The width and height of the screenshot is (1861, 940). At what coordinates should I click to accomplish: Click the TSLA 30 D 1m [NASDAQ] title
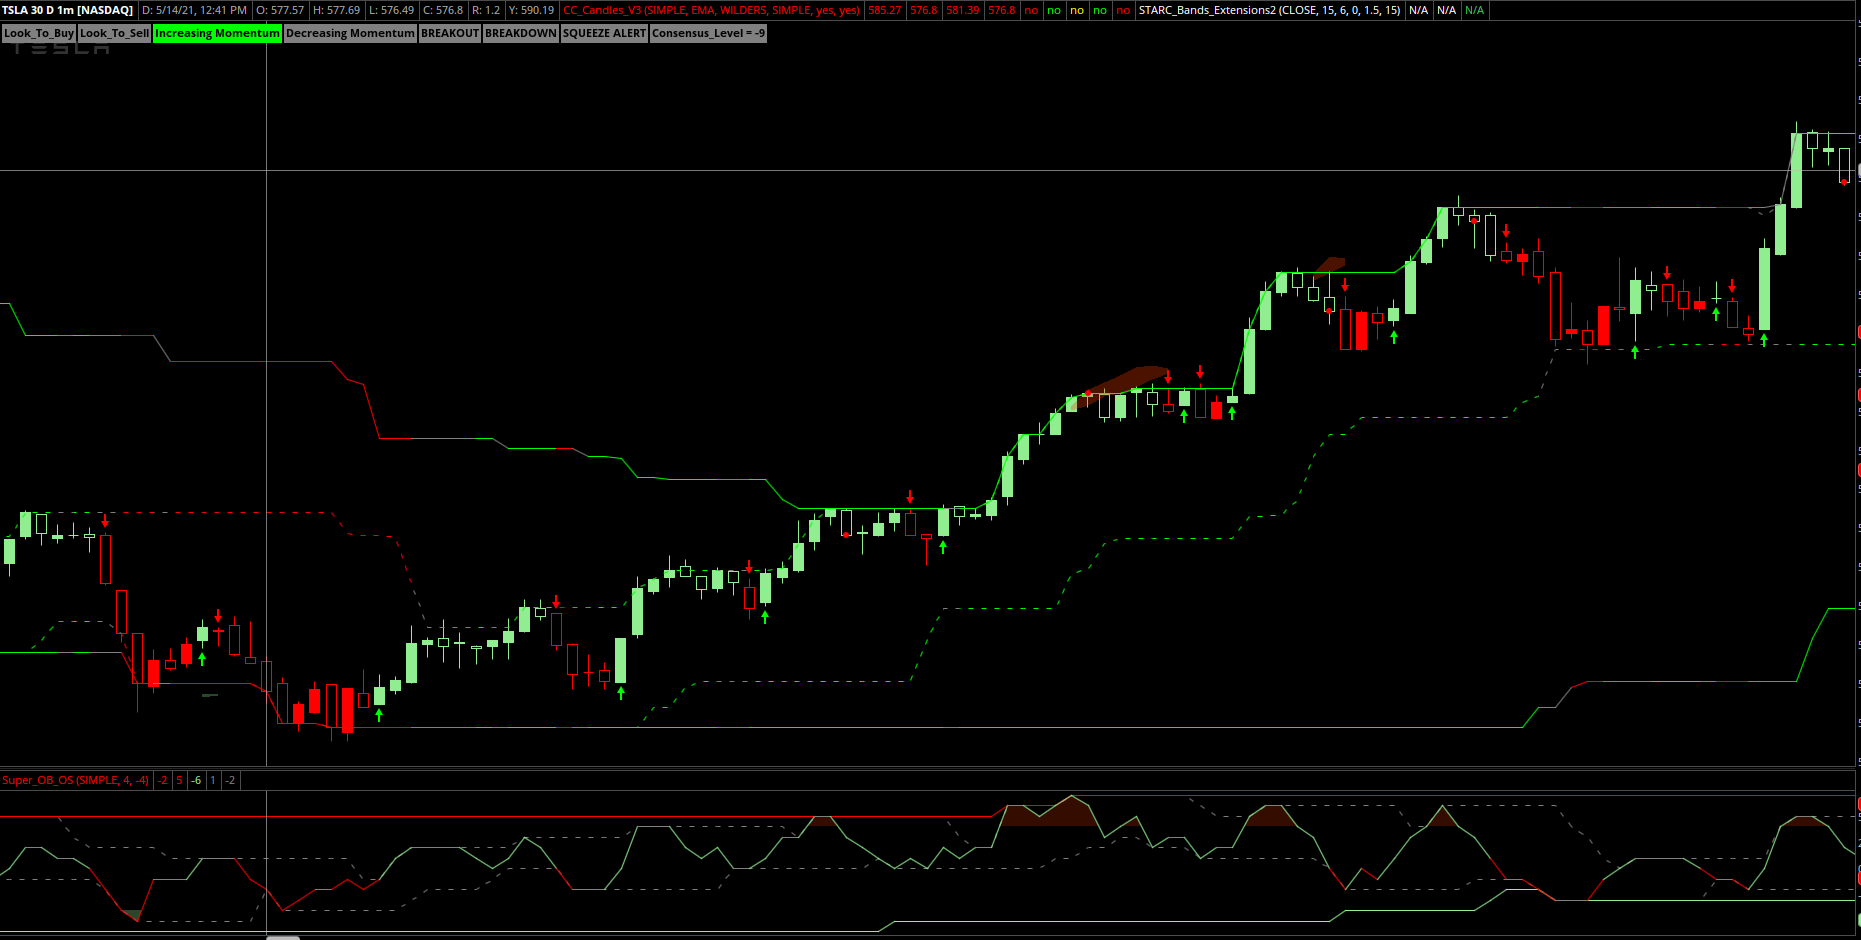(68, 10)
